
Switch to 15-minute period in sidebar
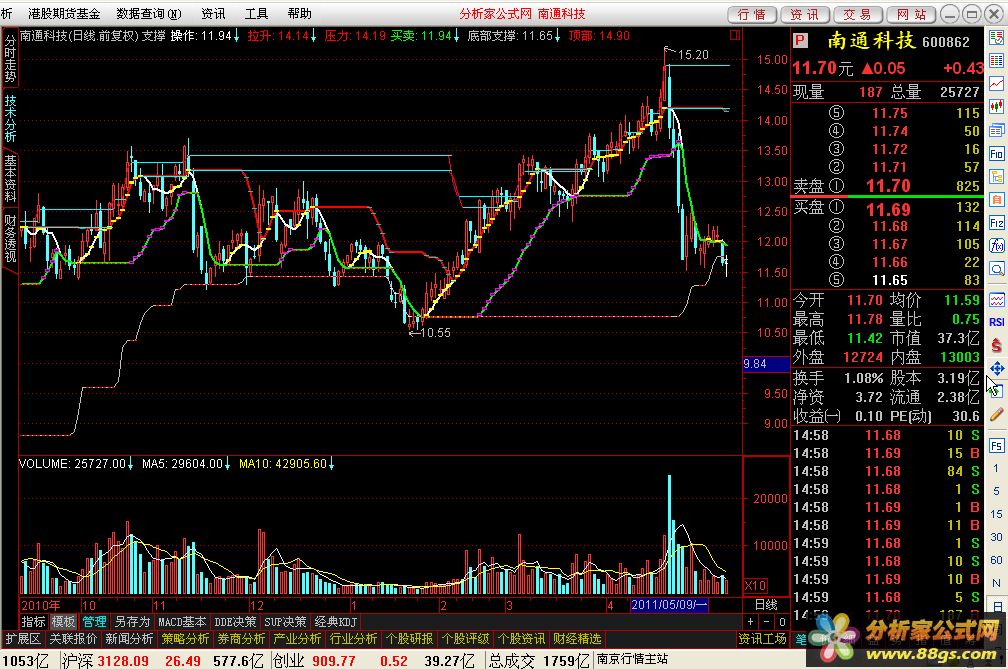(996, 514)
